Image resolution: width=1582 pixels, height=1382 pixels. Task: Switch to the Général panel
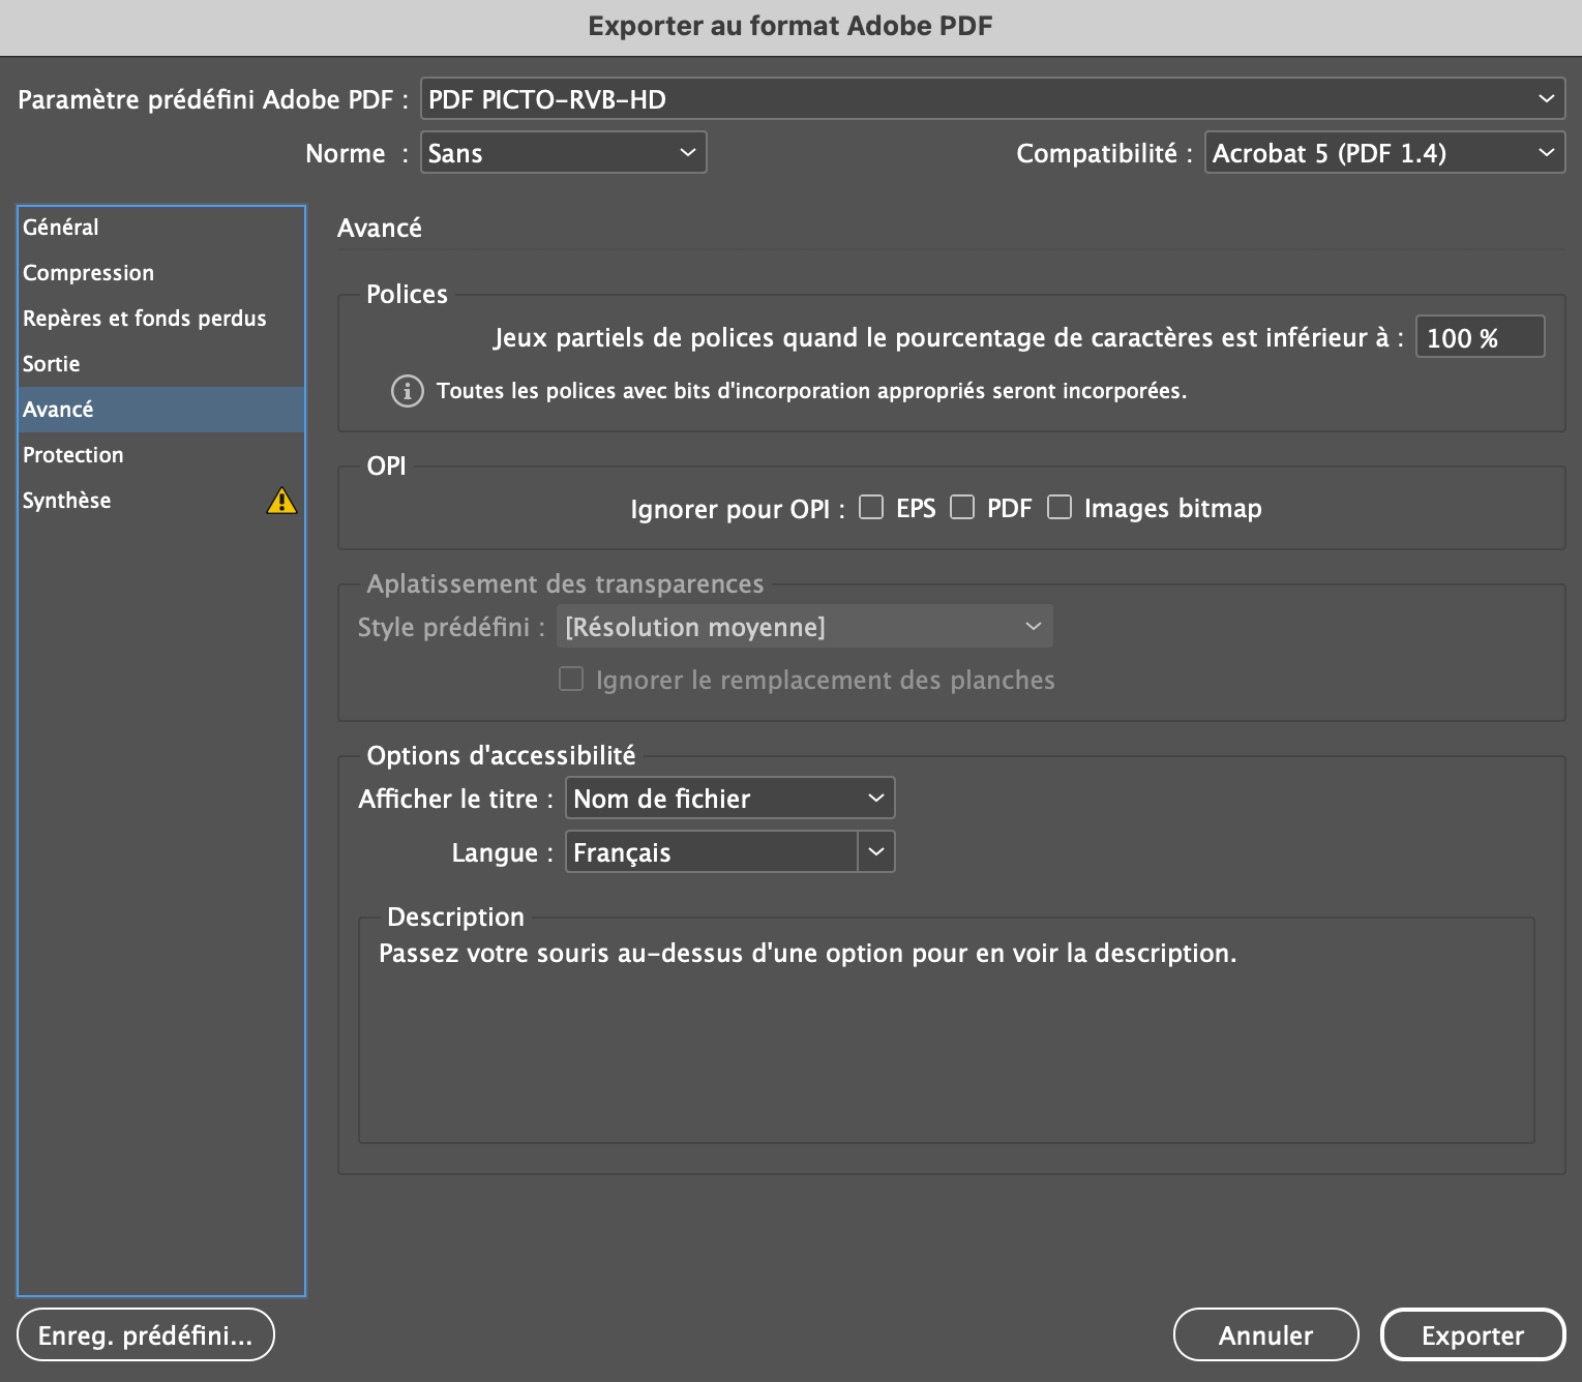pyautogui.click(x=61, y=227)
